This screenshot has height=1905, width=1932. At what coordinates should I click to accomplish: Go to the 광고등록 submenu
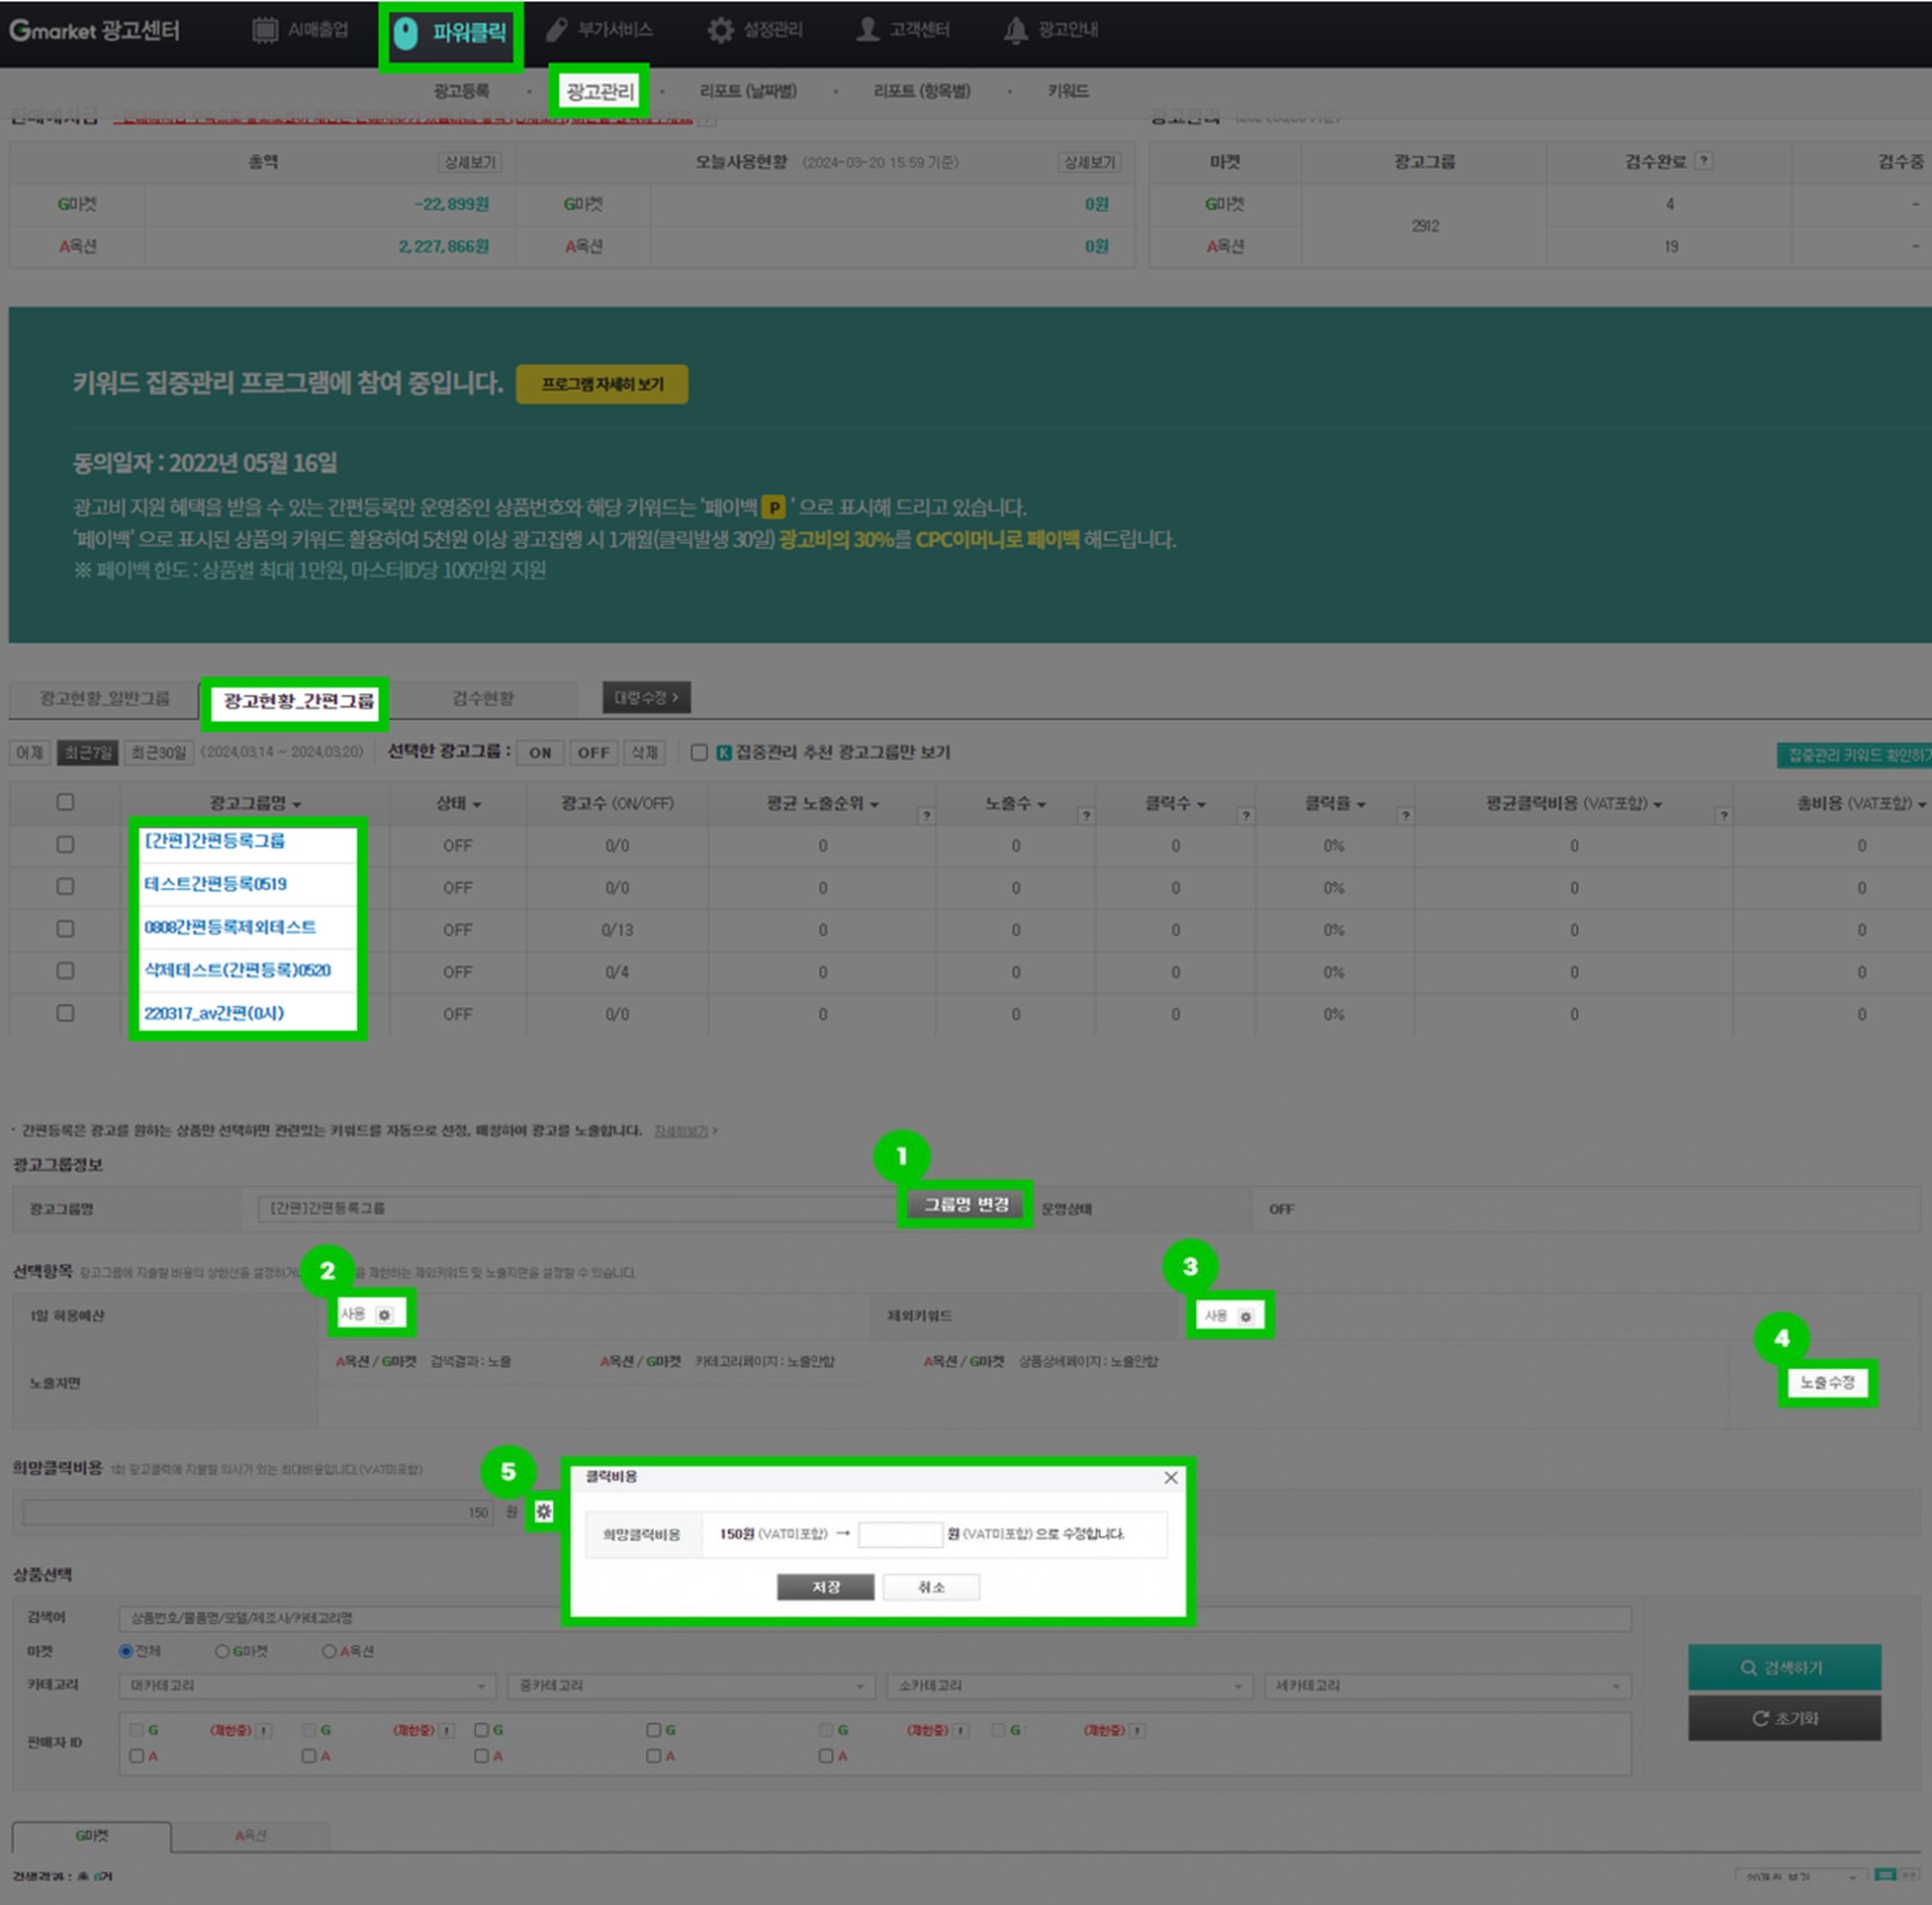(461, 91)
